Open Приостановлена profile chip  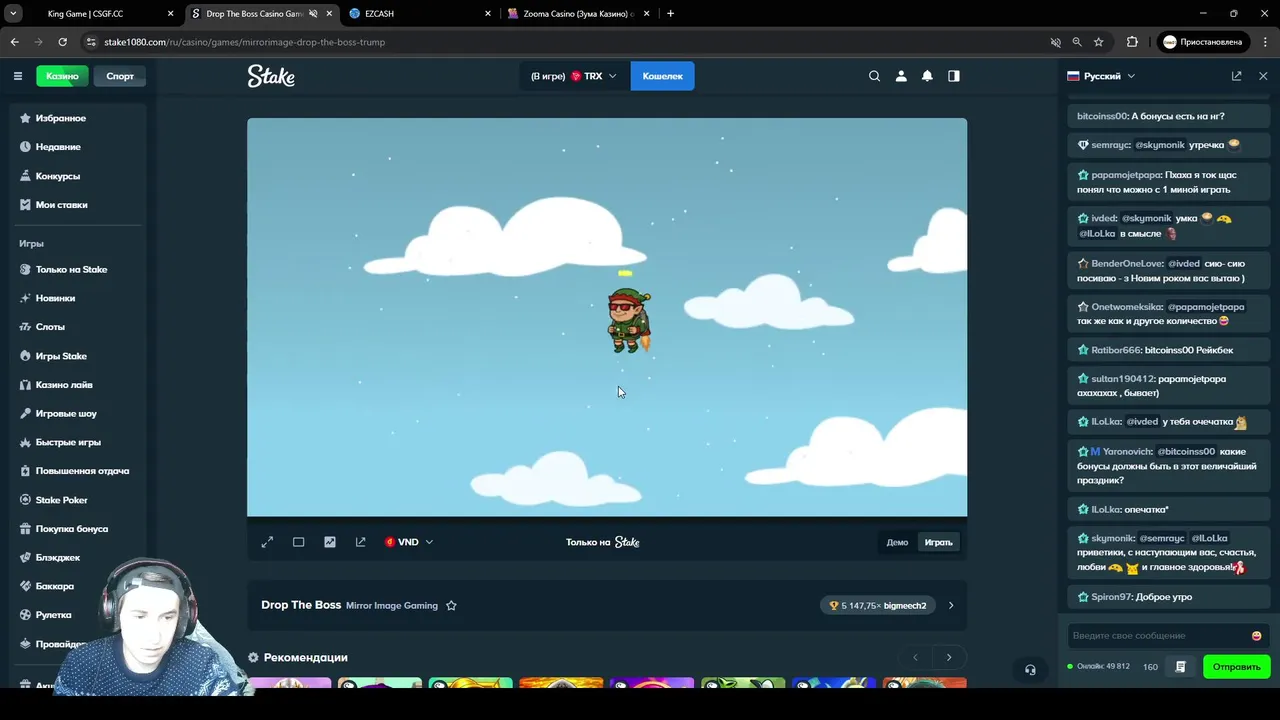tap(1203, 42)
